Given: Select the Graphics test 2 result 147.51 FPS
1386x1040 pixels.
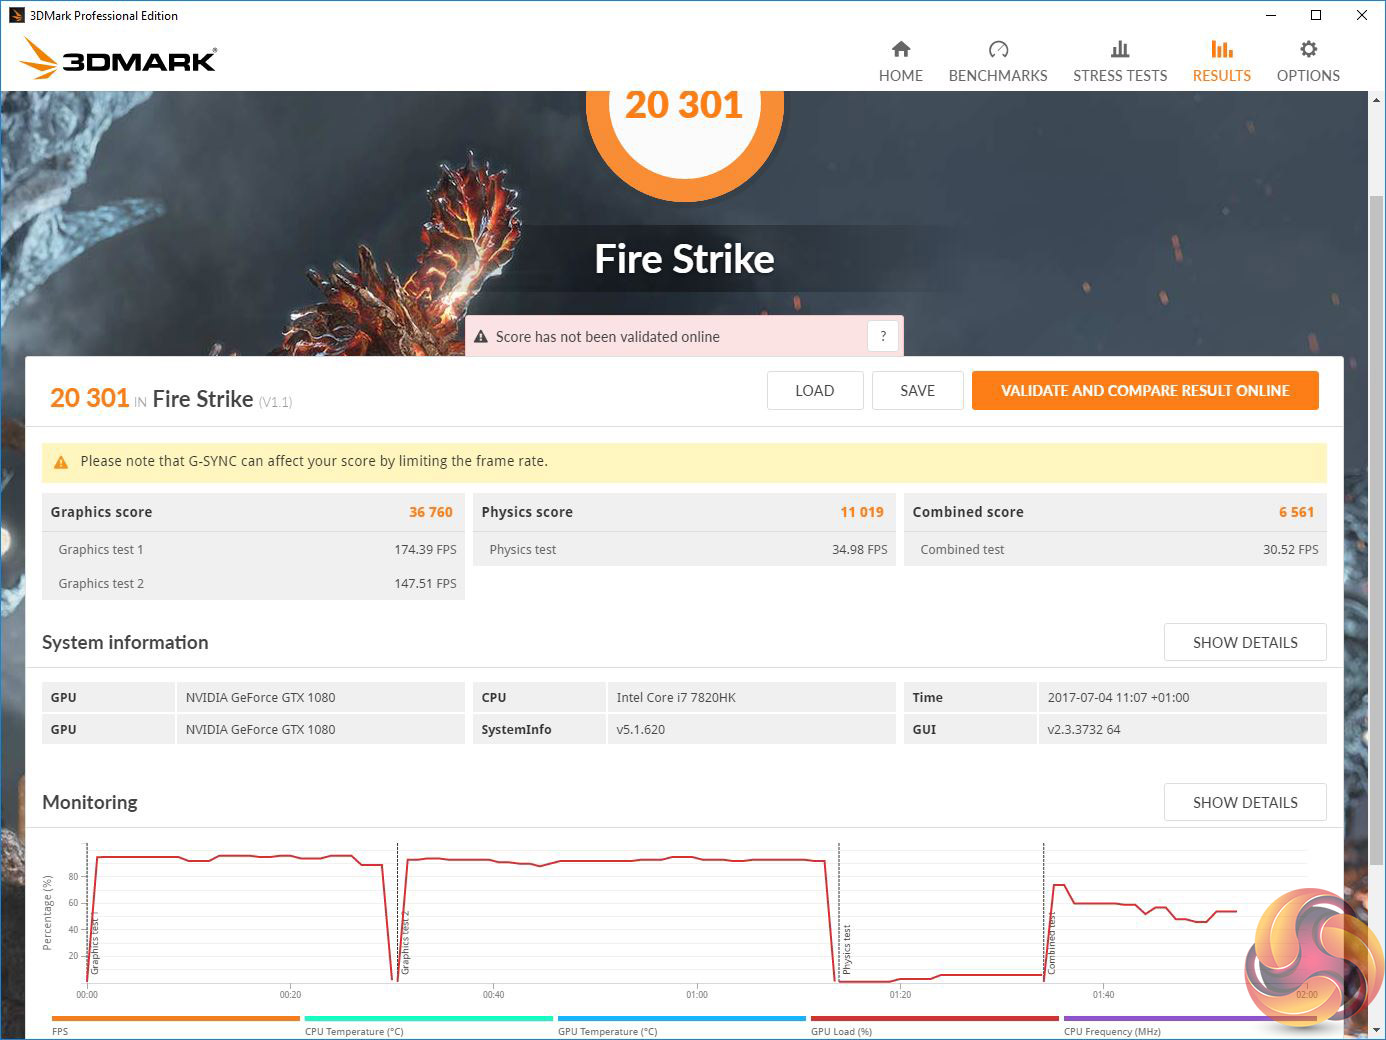Looking at the screenshot, I should [425, 584].
